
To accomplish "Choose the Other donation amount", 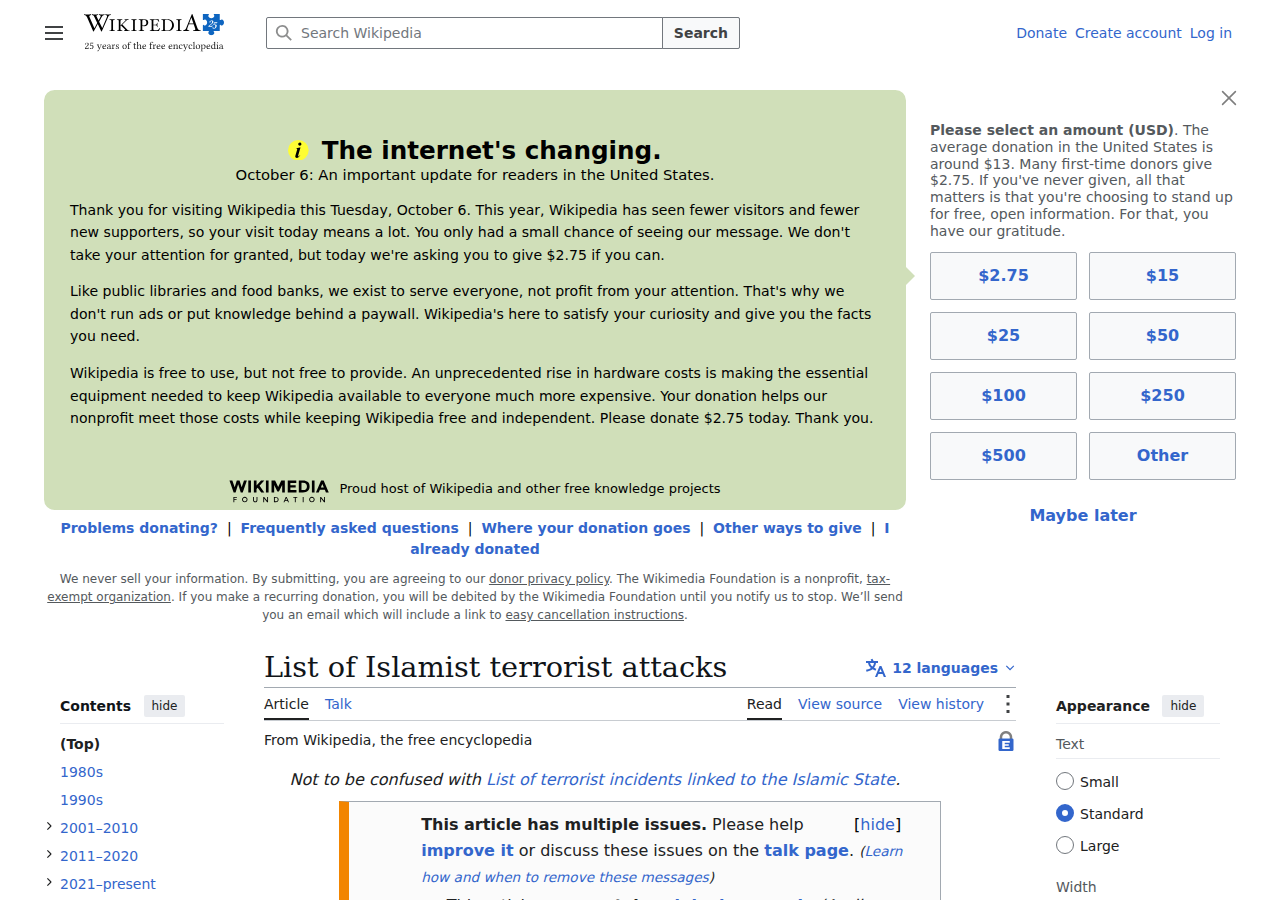I will click(1162, 456).
